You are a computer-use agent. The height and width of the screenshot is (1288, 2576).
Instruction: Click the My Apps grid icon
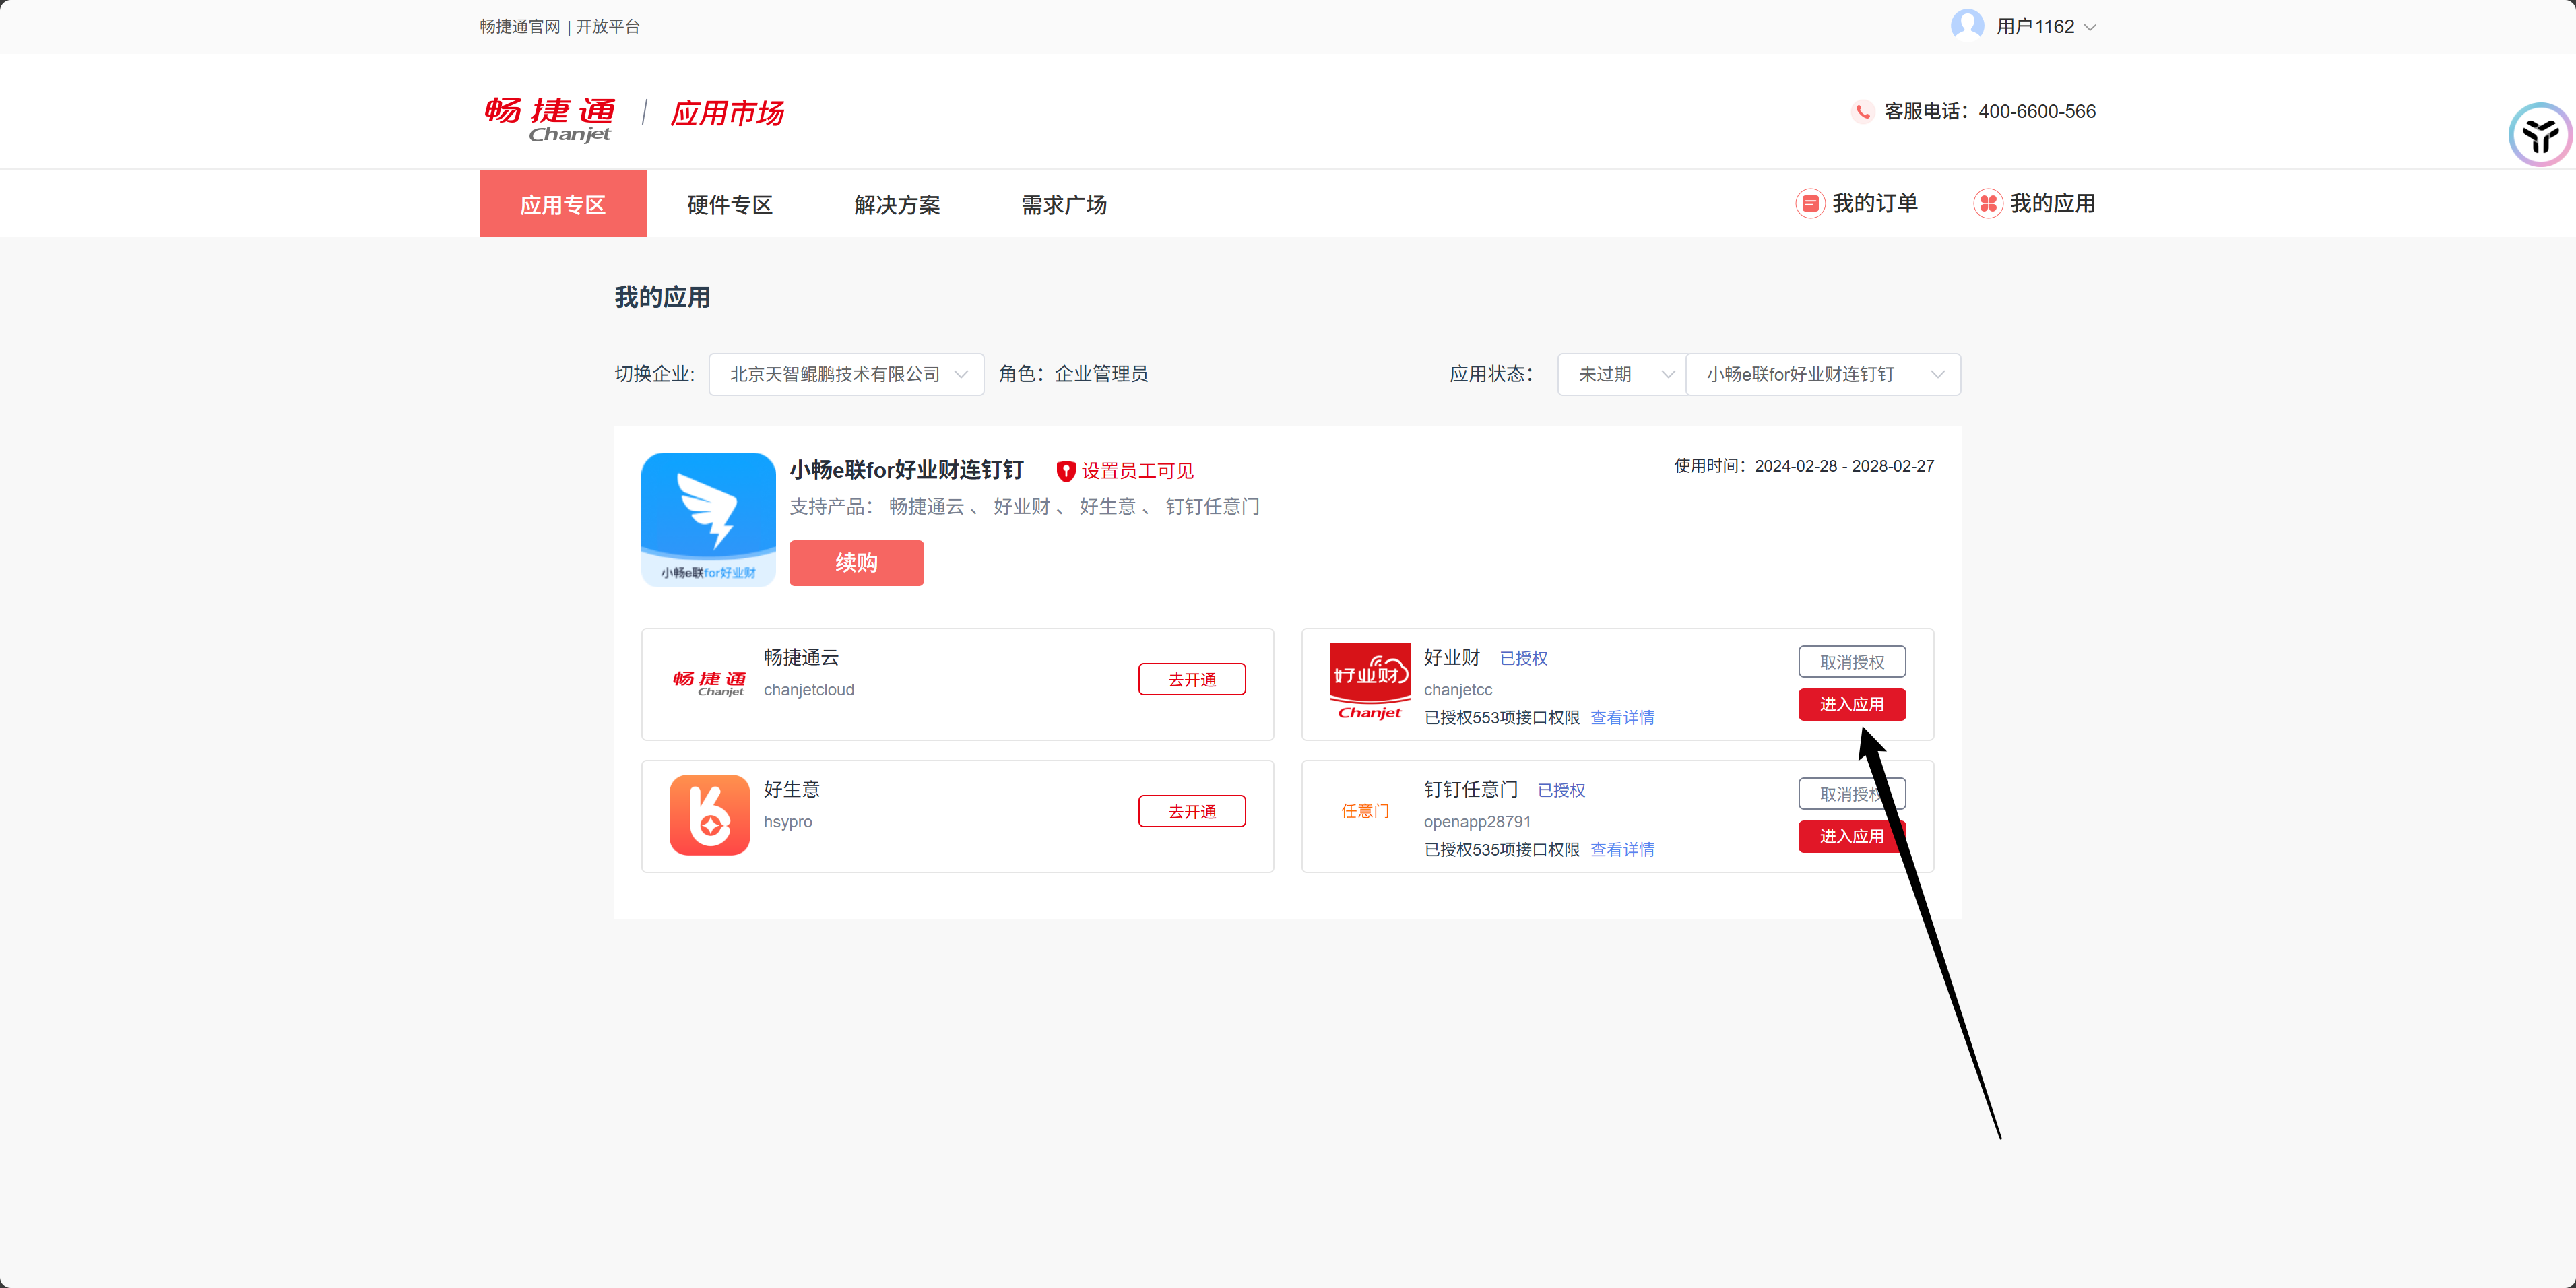click(x=1987, y=204)
